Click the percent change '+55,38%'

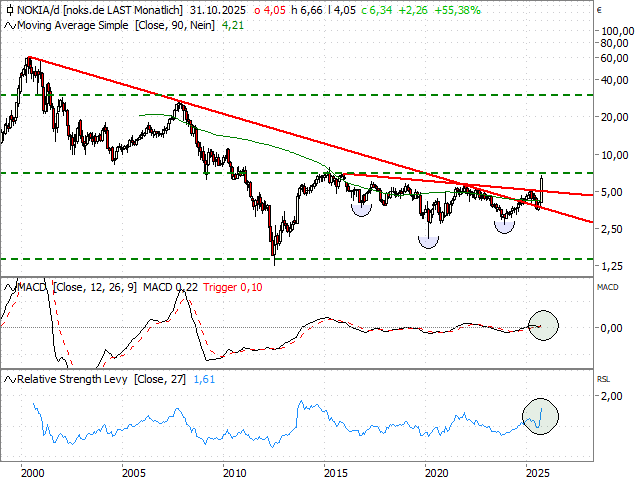(x=458, y=10)
